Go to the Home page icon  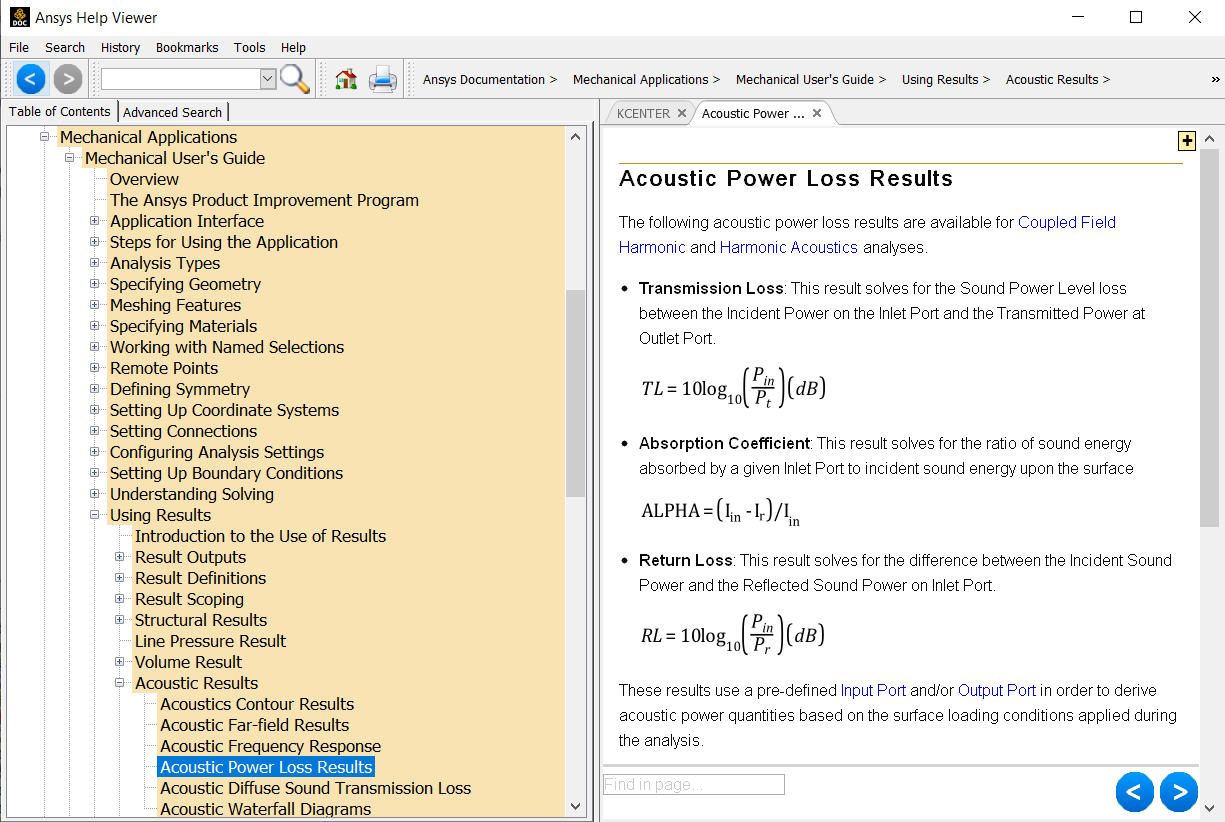(x=346, y=79)
